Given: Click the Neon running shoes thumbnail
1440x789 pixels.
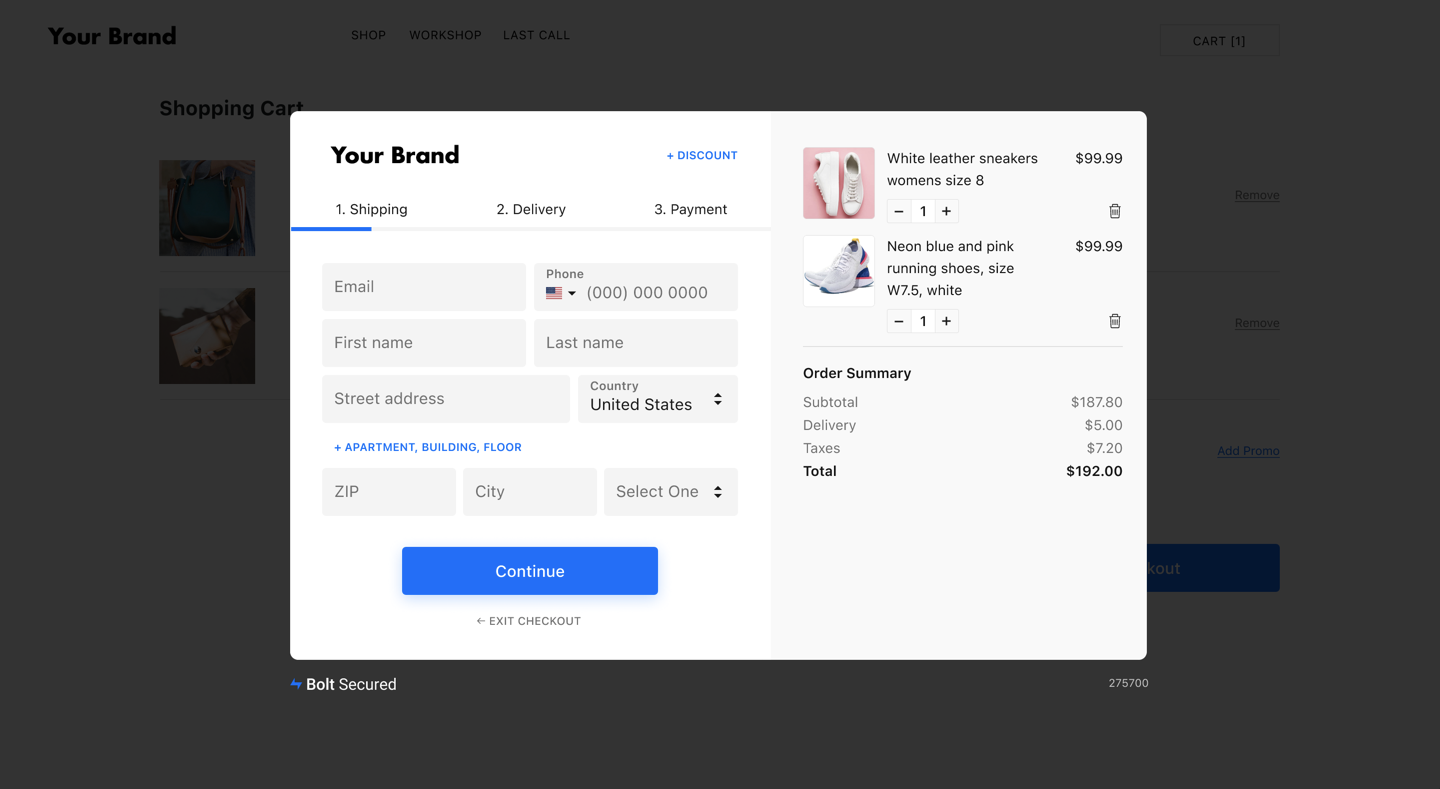Looking at the screenshot, I should tap(839, 271).
